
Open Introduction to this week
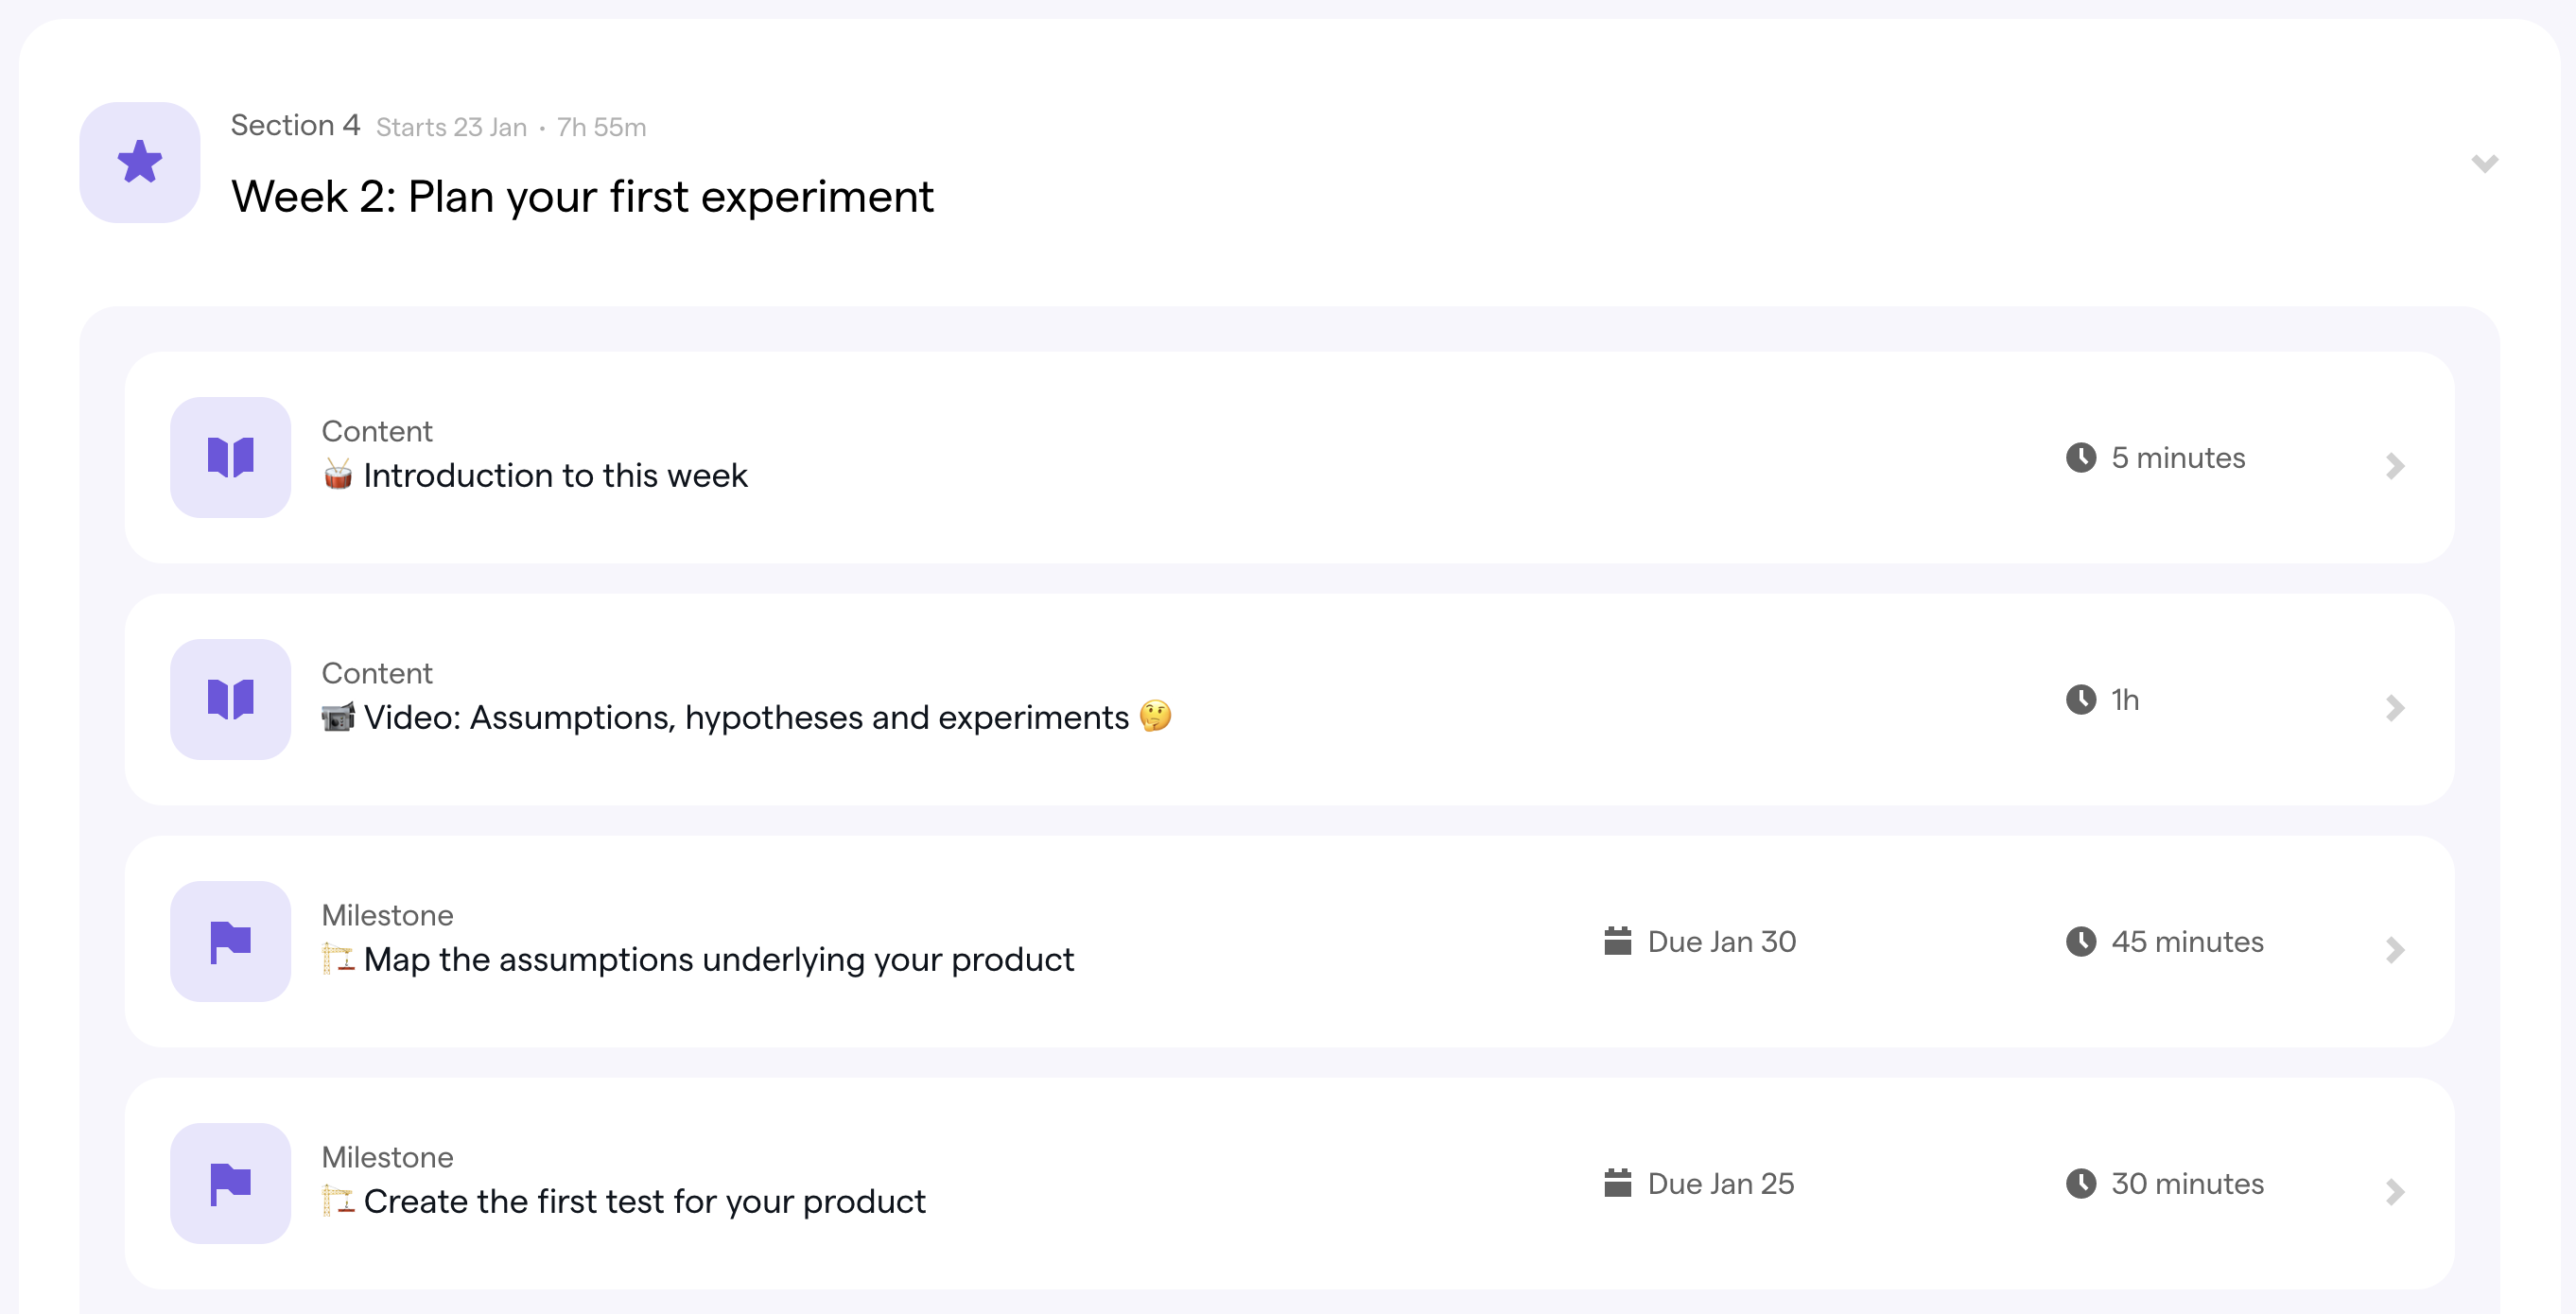[555, 475]
